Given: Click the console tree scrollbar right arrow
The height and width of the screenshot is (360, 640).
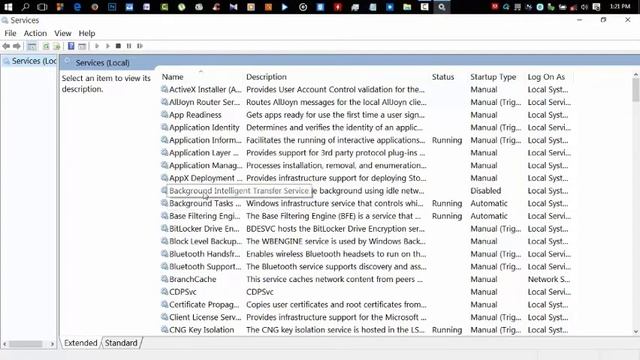Looking at the screenshot, I should tap(52, 344).
